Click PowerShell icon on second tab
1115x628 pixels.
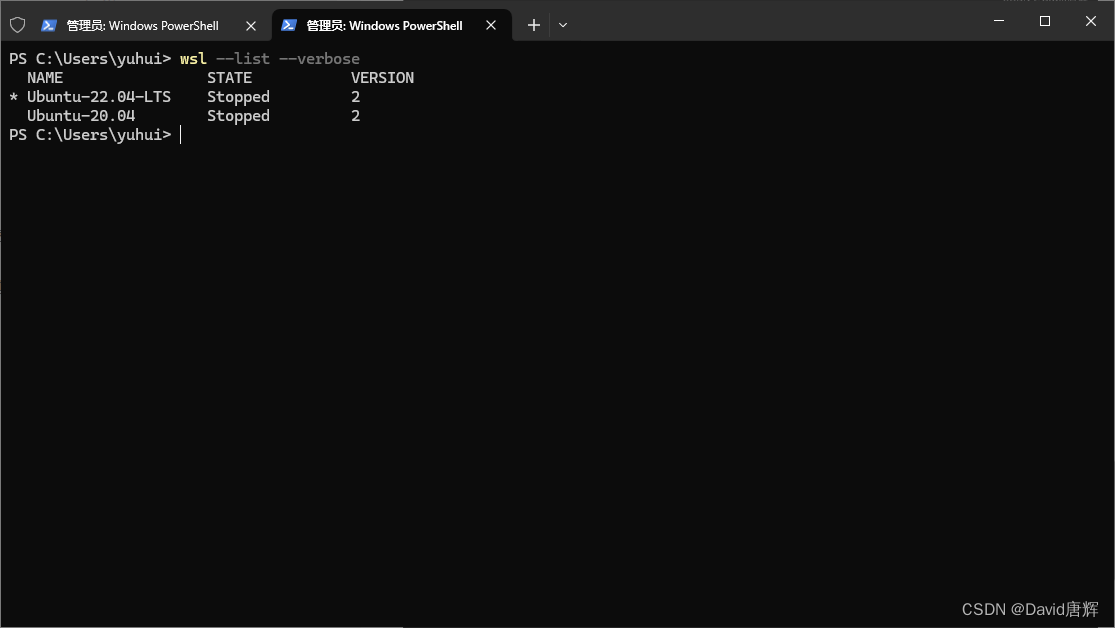point(288,26)
